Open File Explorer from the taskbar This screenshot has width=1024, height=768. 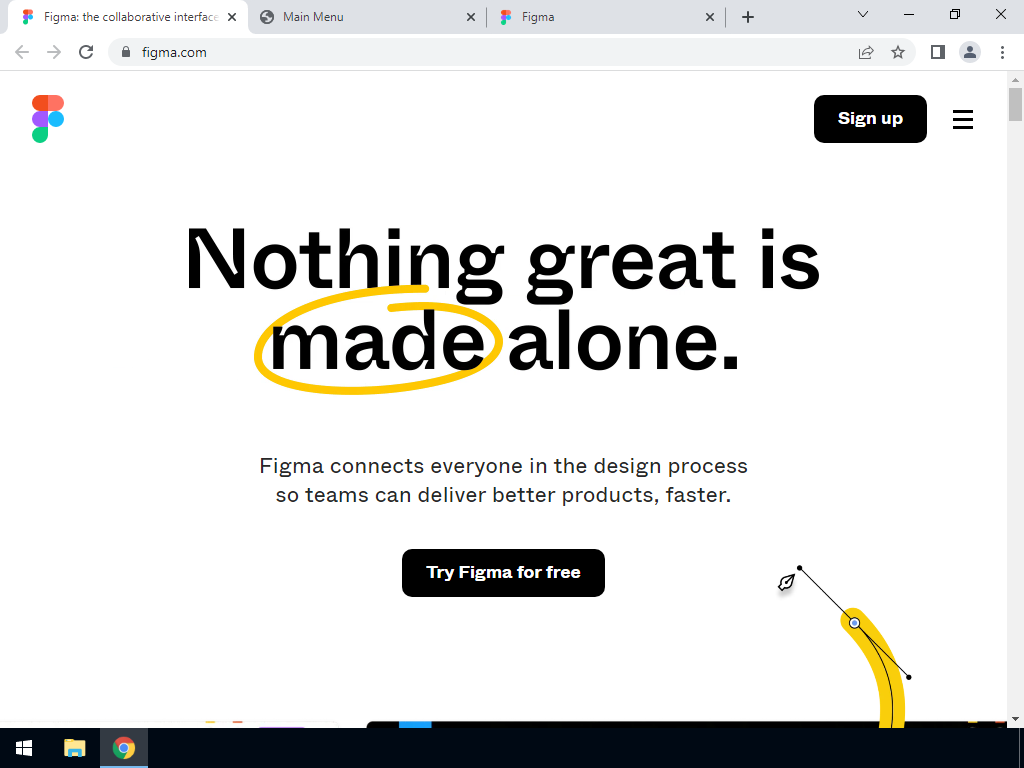[x=74, y=748]
